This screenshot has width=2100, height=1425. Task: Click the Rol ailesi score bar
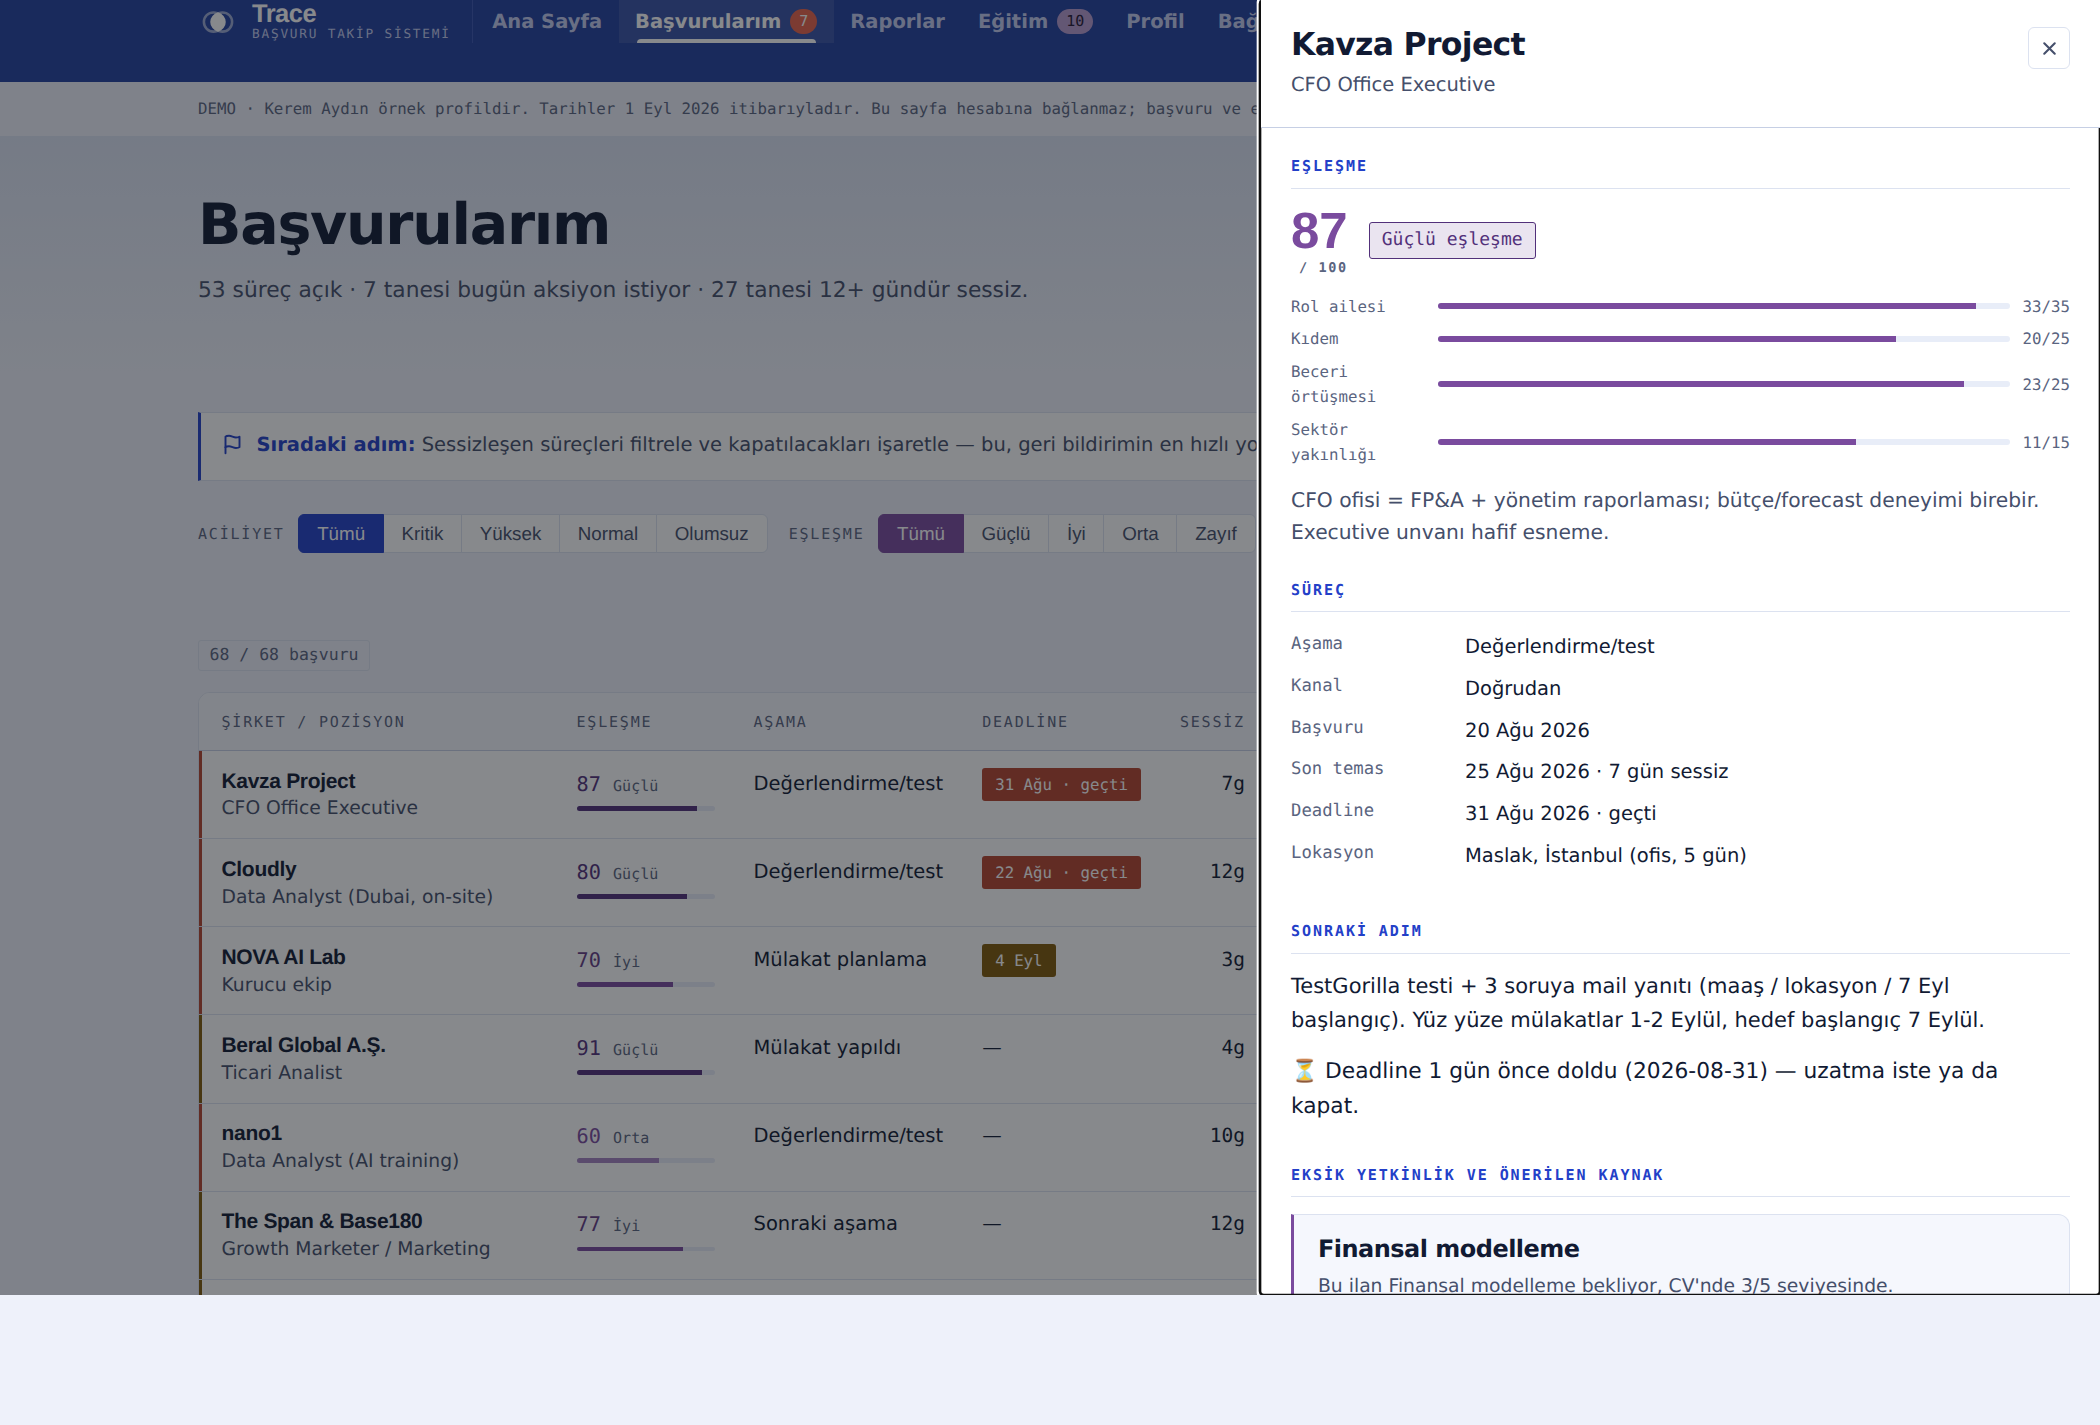(1723, 306)
